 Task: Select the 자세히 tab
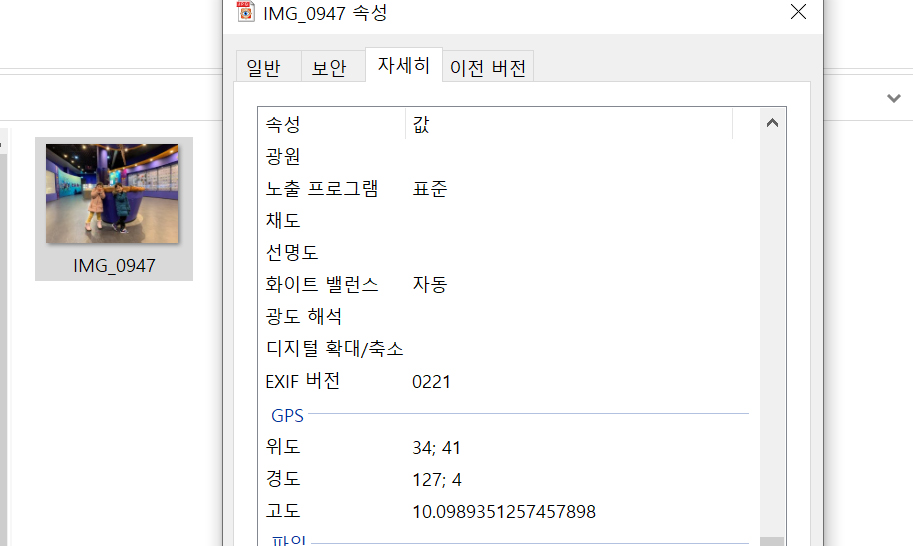[x=404, y=65]
